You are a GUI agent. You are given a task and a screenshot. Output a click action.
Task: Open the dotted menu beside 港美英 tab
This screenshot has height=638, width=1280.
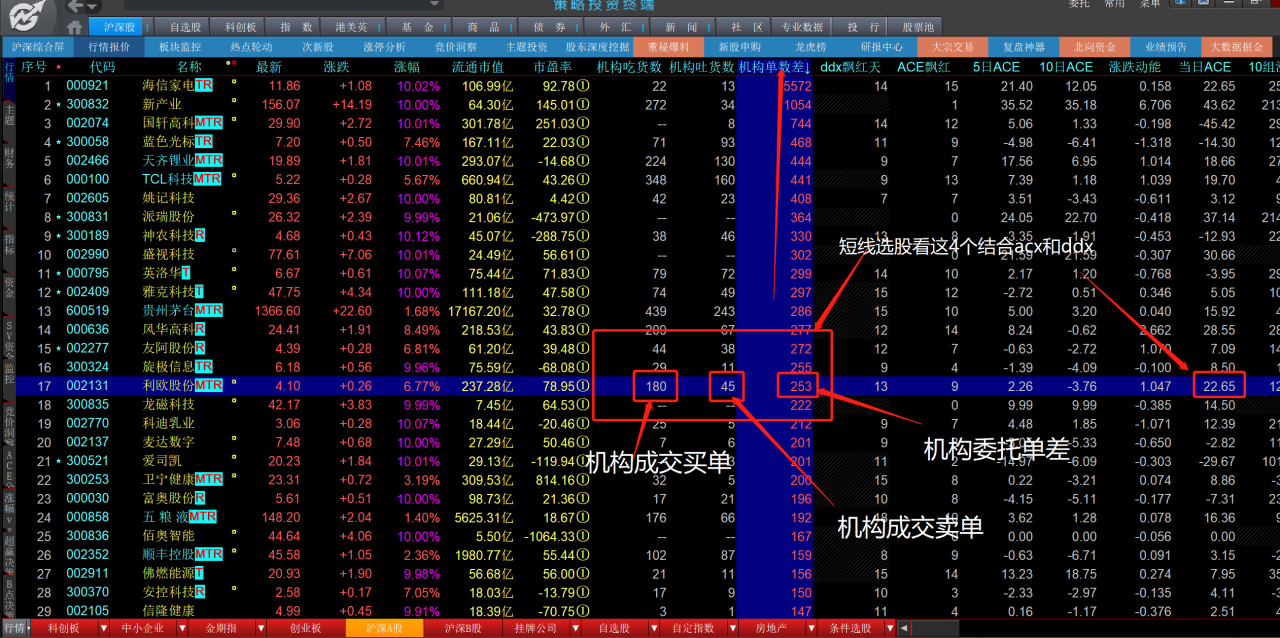pos(378,27)
